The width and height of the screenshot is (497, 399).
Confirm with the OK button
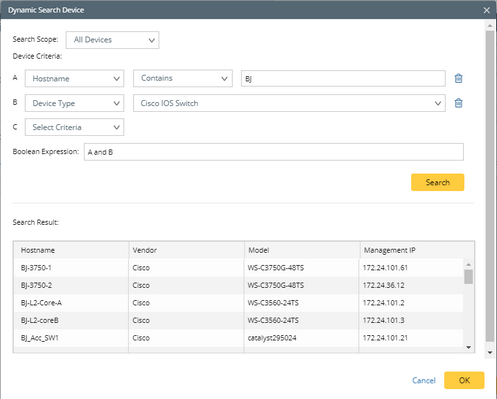464,380
